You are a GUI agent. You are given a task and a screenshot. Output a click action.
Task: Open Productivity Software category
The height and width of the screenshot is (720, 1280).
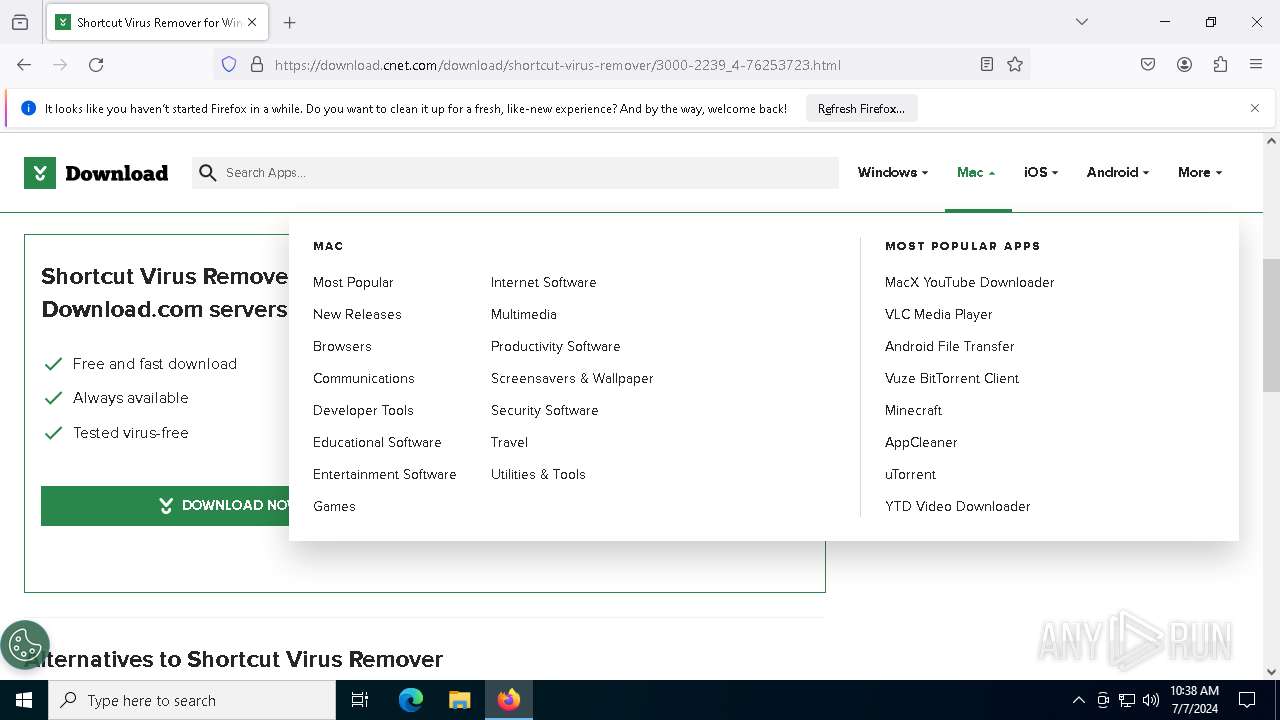555,346
